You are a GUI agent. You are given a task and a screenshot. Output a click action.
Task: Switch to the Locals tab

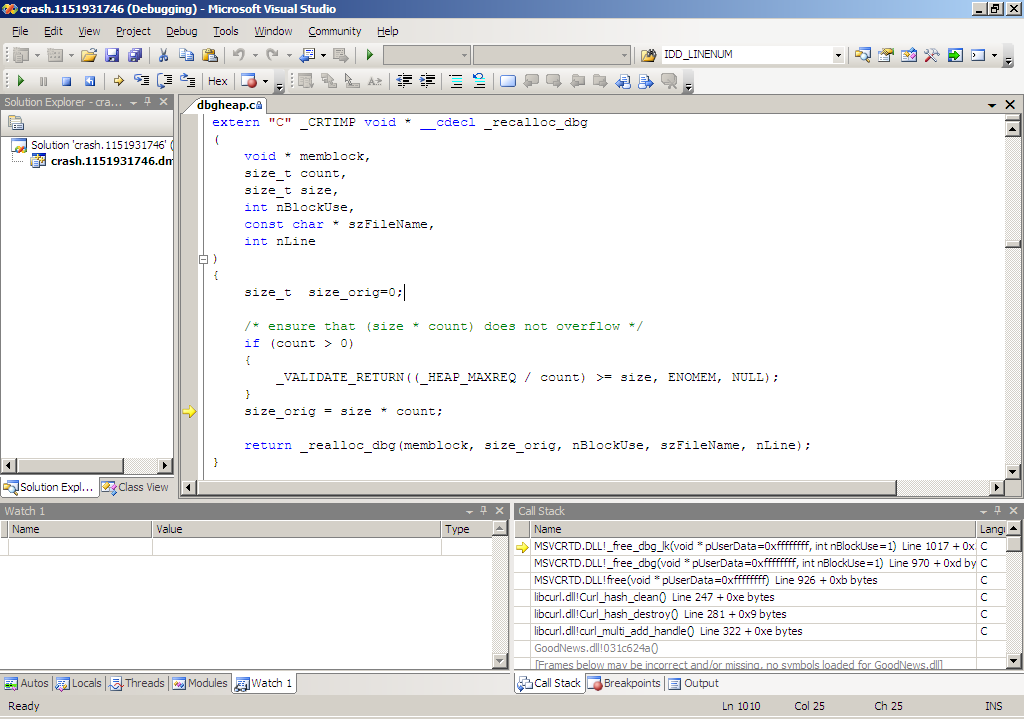point(79,683)
